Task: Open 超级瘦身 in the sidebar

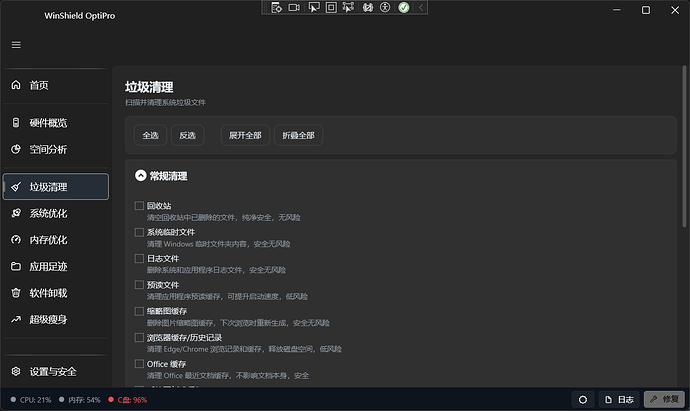Action: (55, 319)
